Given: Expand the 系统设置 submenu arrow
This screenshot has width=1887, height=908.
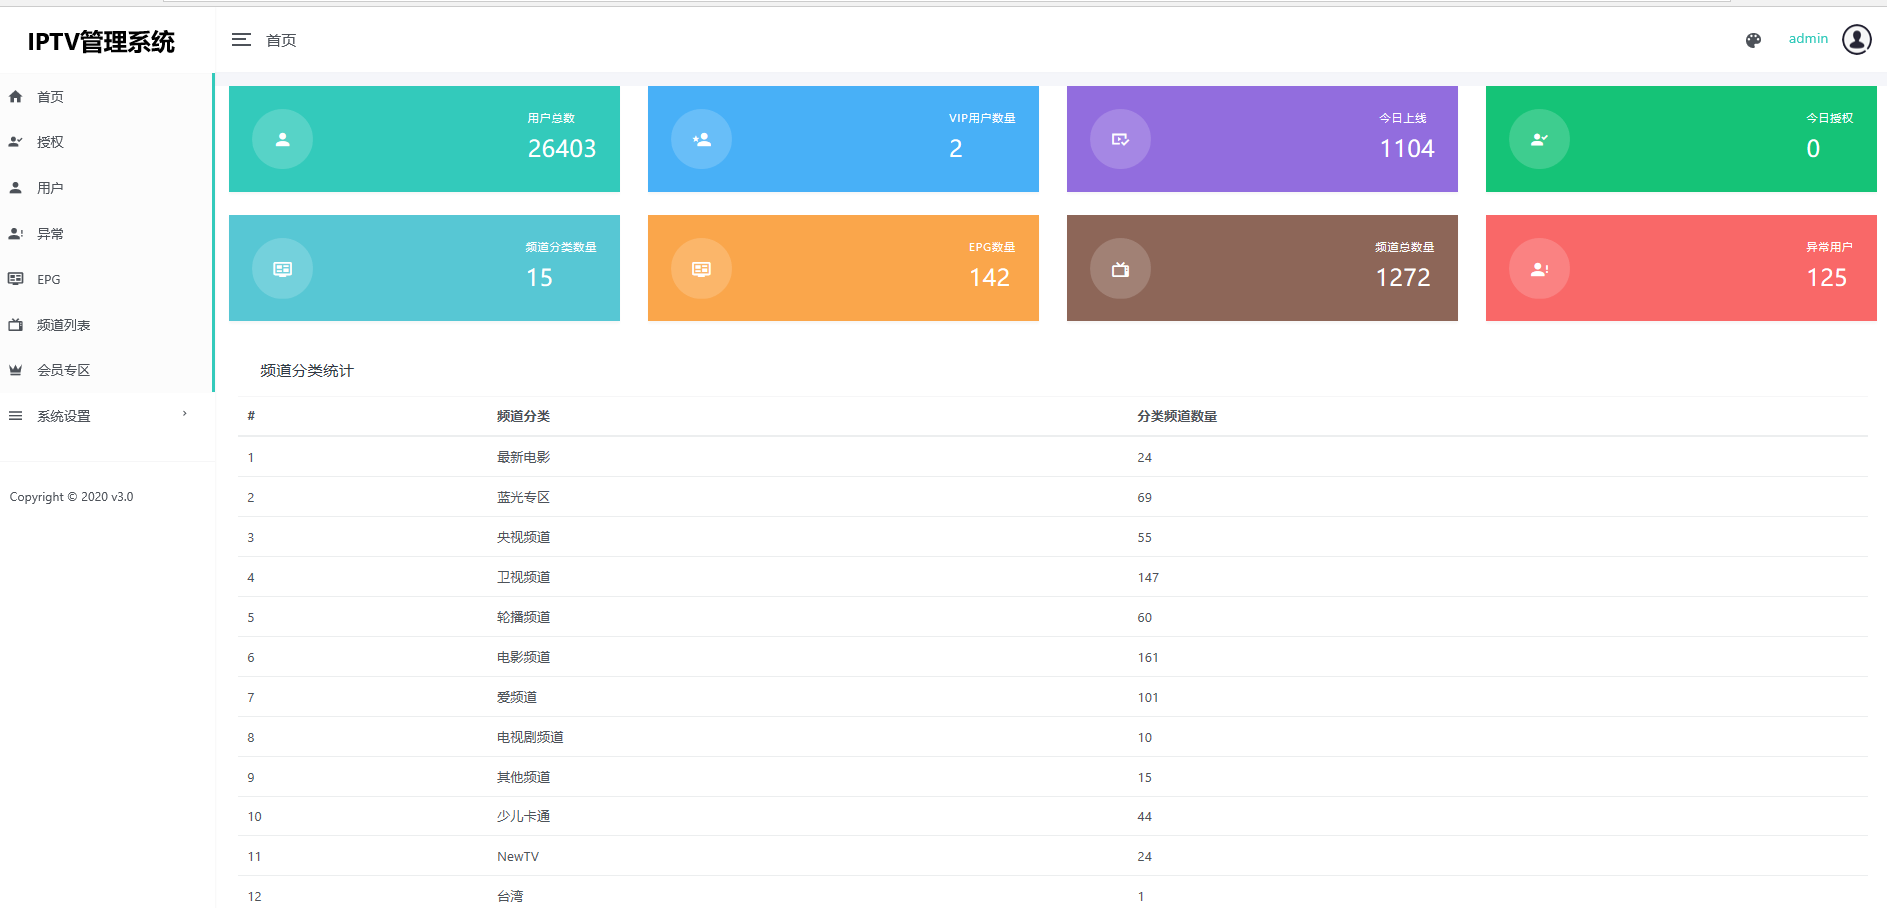Looking at the screenshot, I should 185,414.
